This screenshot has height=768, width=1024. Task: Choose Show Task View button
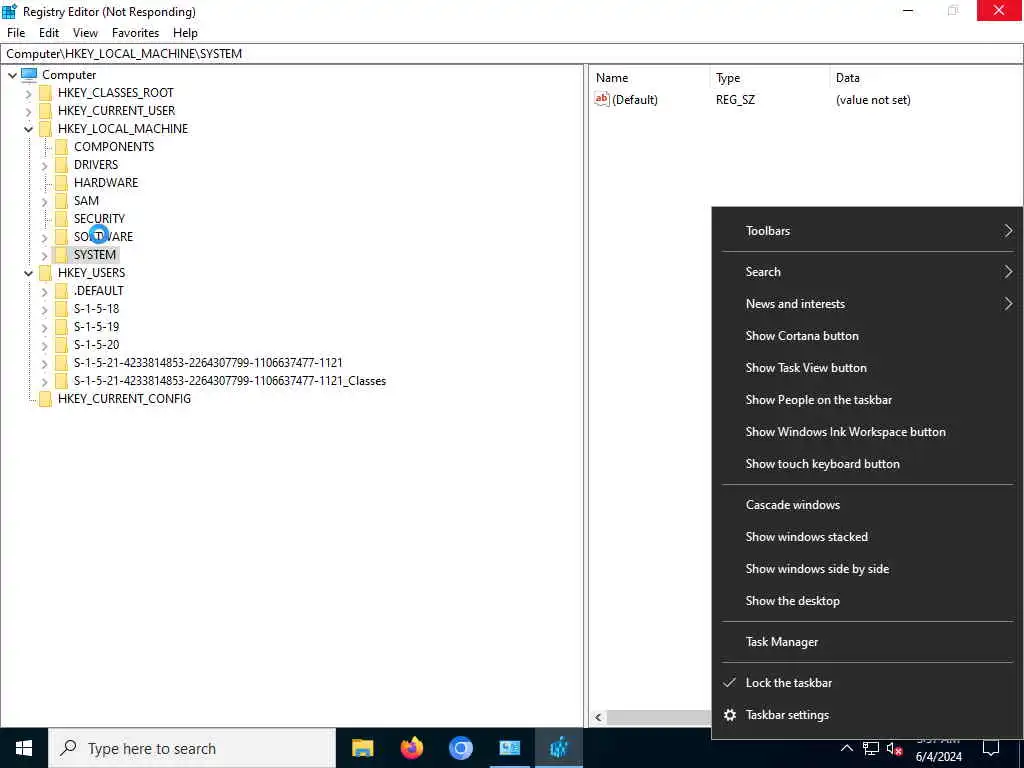[x=867, y=368]
